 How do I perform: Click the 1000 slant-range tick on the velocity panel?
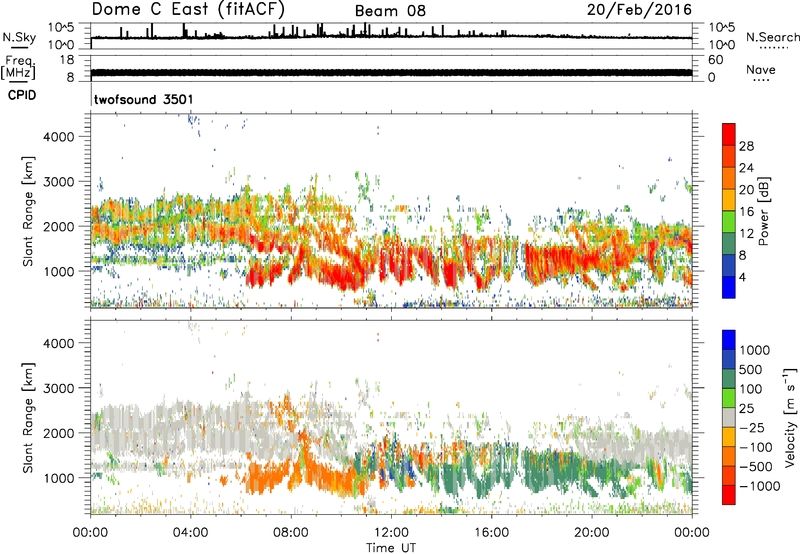(x=58, y=478)
